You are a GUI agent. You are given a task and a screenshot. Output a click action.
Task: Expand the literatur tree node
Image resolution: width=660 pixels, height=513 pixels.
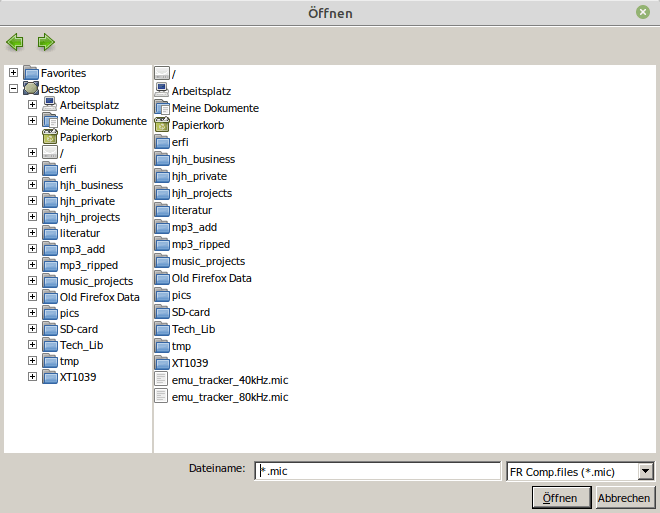tap(32, 233)
